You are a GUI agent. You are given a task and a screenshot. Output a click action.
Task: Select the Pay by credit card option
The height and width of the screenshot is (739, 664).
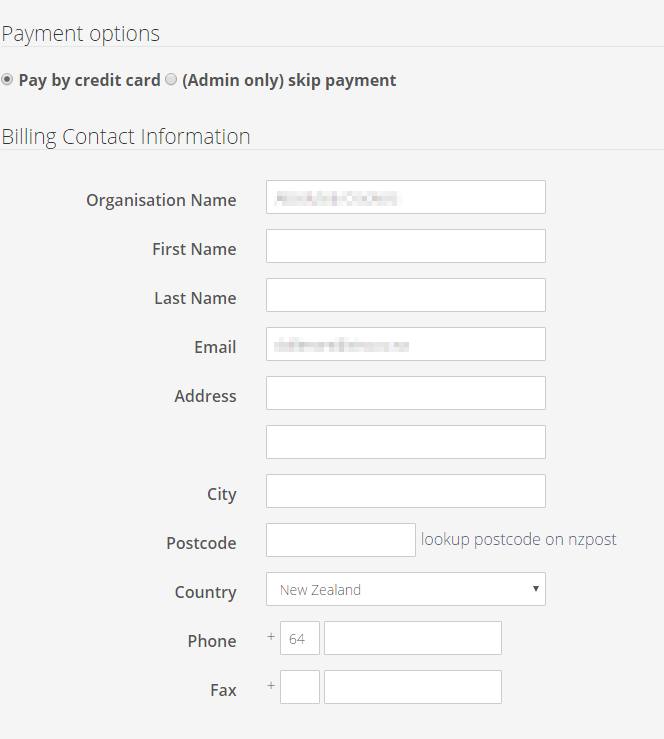click(x=7, y=80)
